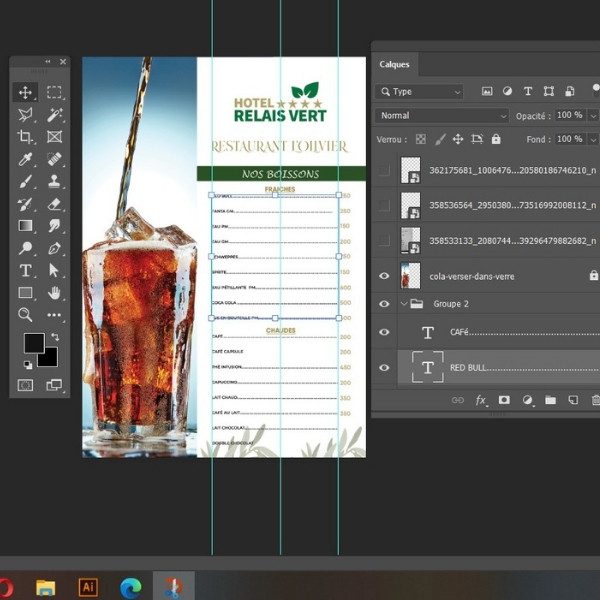Image resolution: width=600 pixels, height=600 pixels.
Task: Hide the cola-verser-dans-verre layer
Action: pos(384,275)
